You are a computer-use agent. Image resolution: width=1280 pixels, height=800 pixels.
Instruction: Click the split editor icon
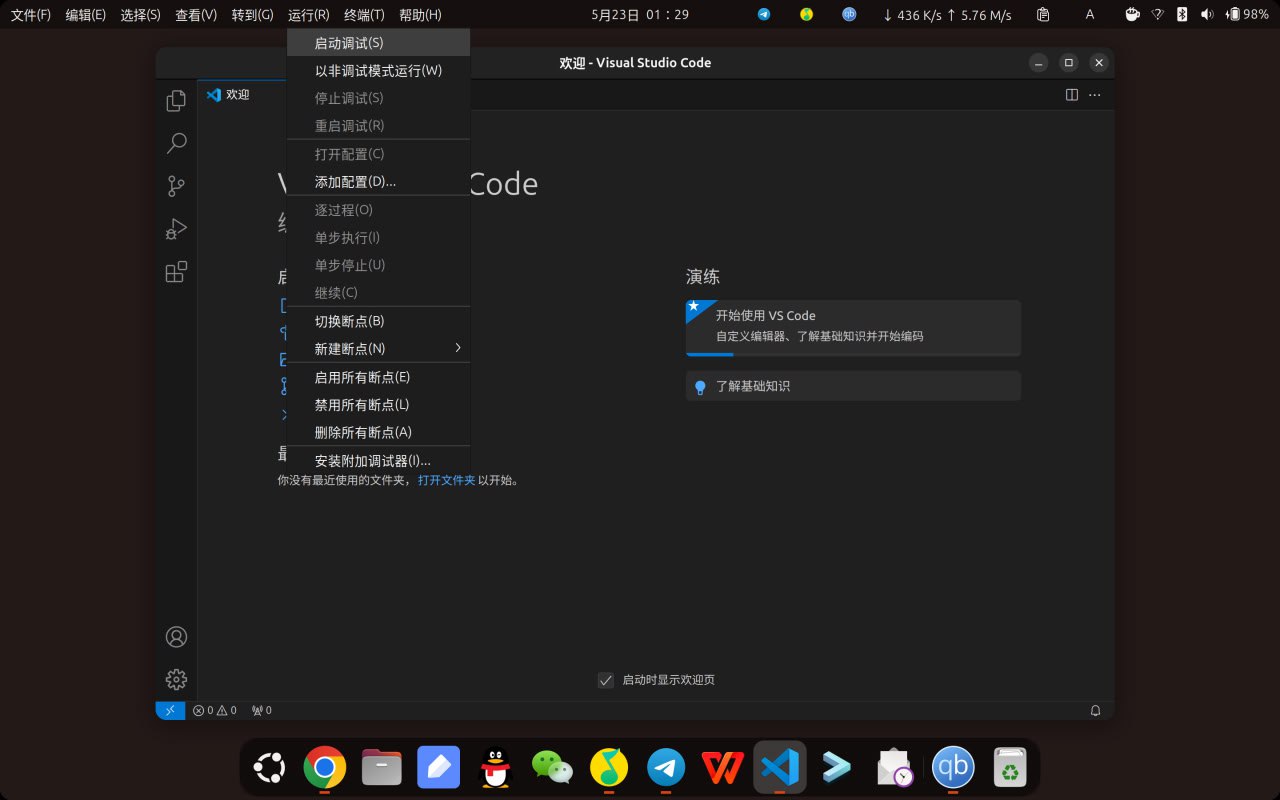pos(1071,95)
